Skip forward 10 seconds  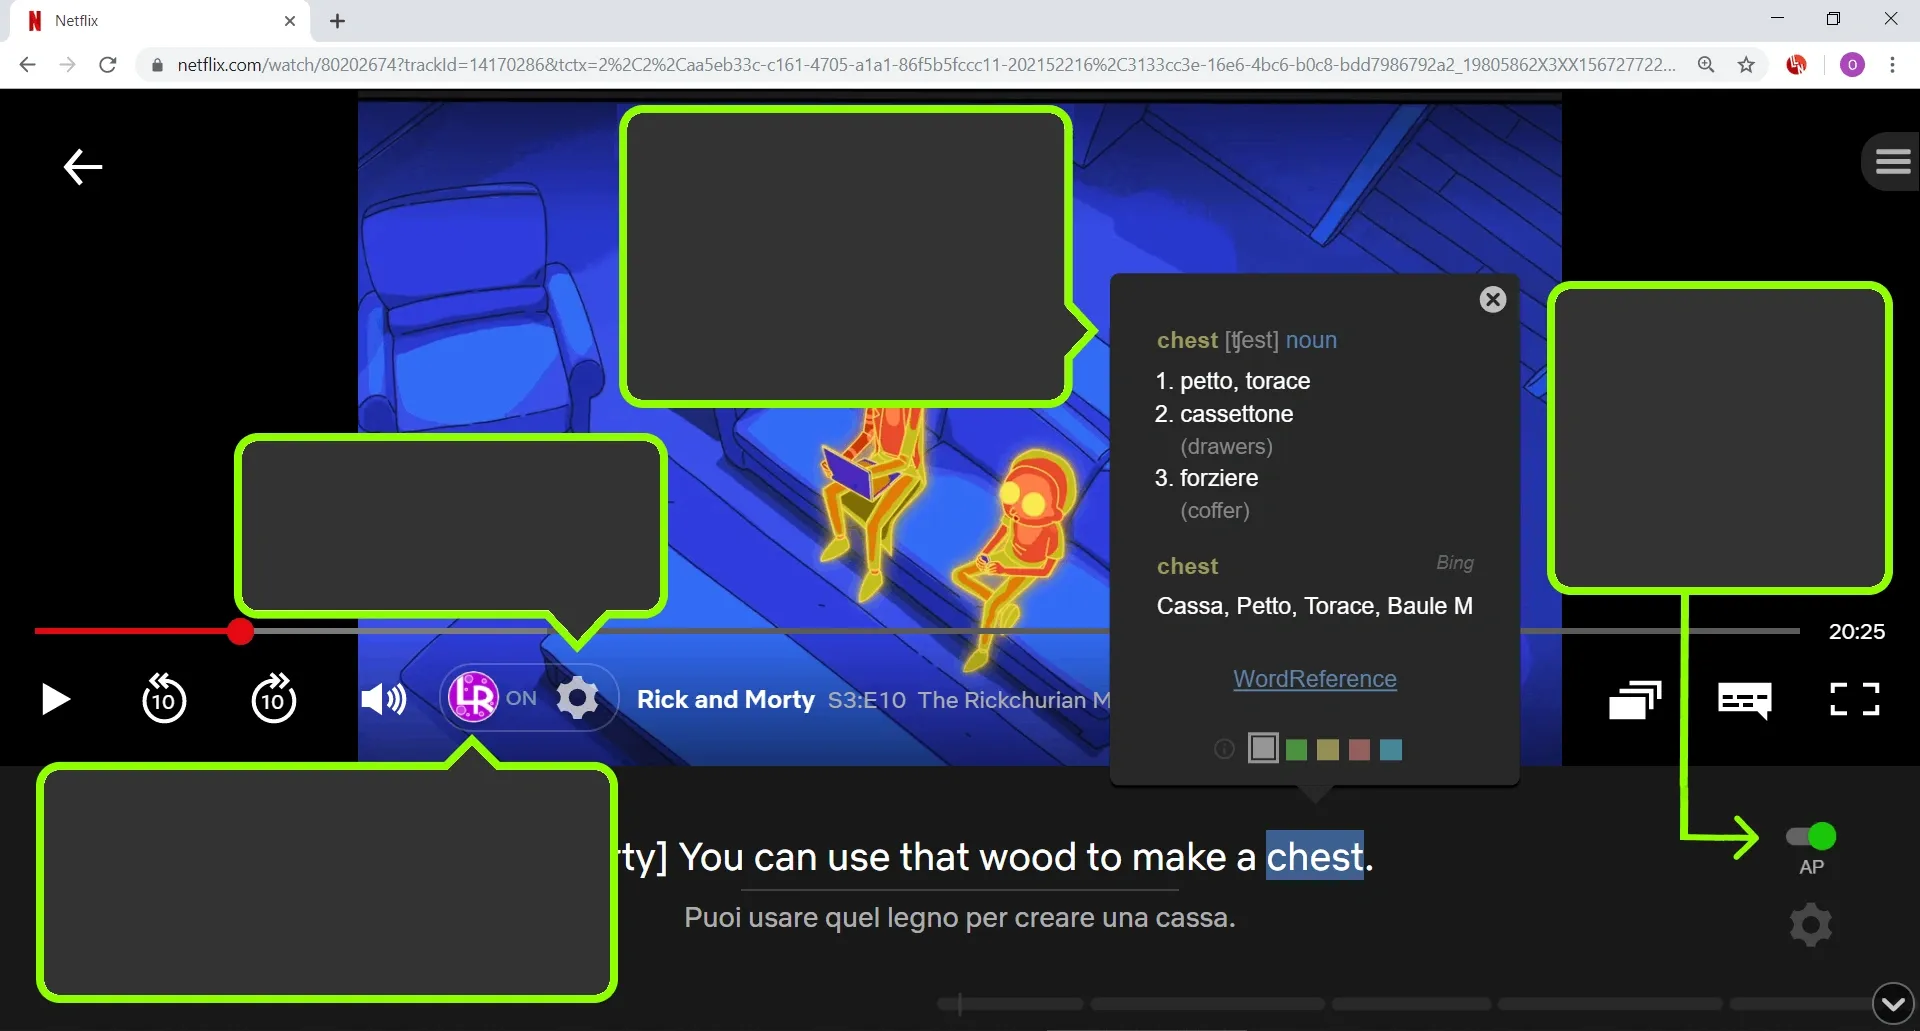click(x=273, y=698)
